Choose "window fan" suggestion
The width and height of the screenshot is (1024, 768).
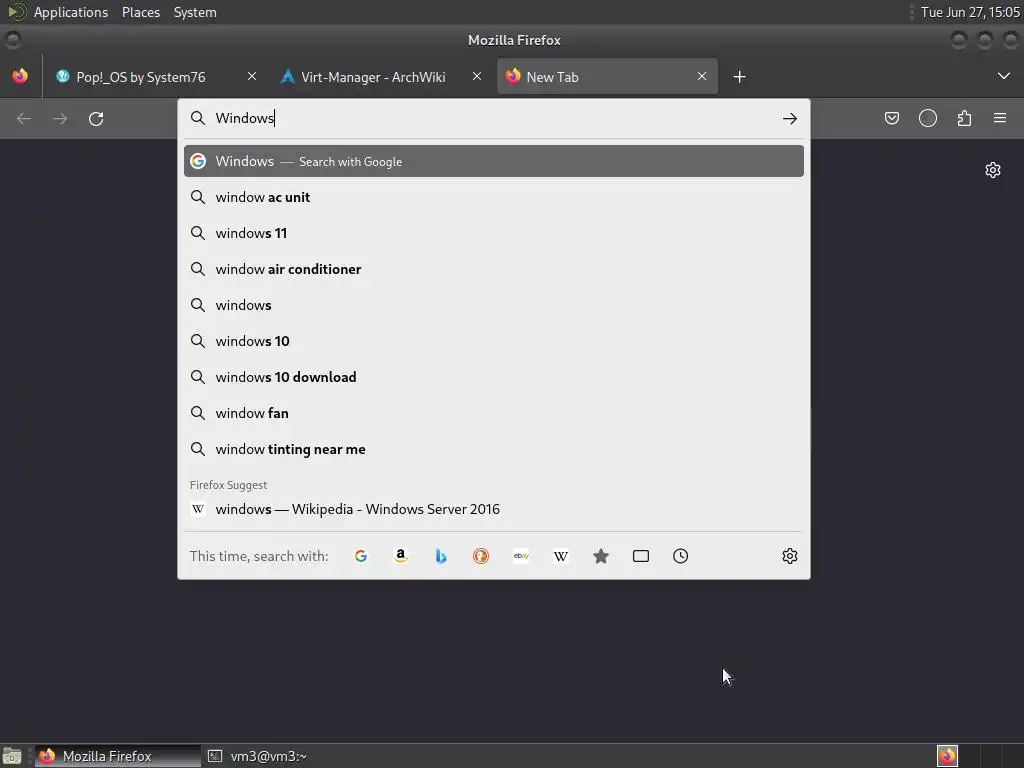494,413
